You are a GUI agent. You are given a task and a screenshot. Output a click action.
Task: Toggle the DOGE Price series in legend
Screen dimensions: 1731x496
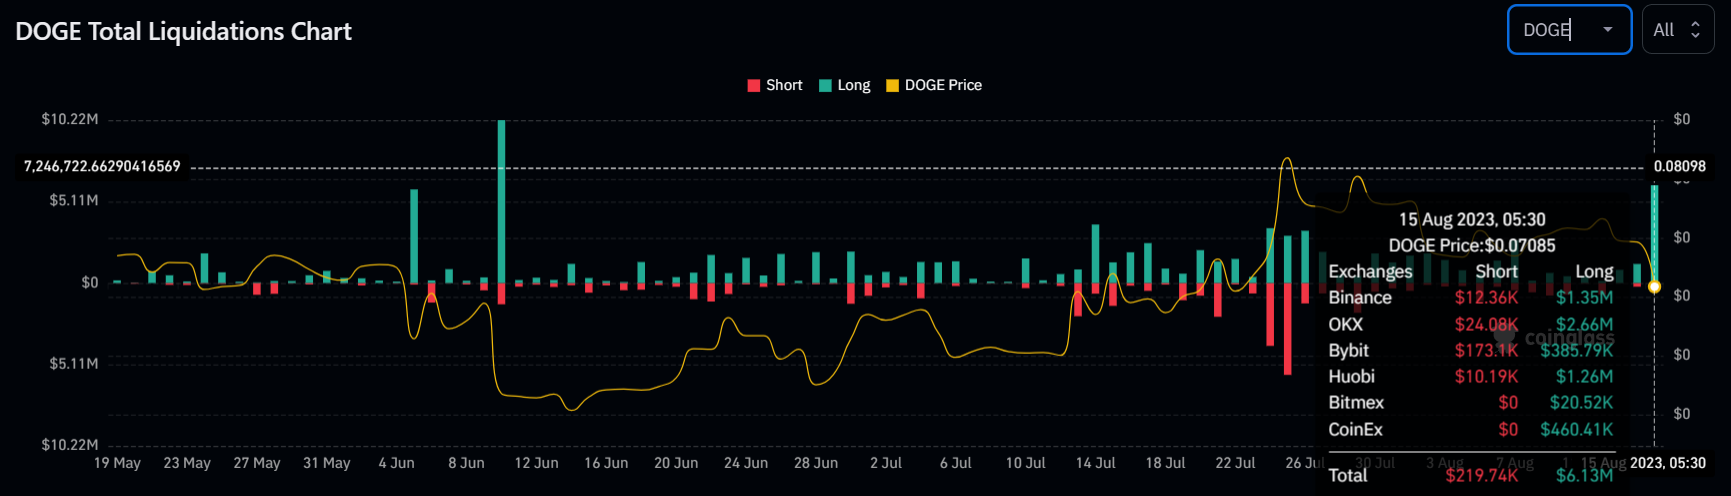pyautogui.click(x=934, y=85)
